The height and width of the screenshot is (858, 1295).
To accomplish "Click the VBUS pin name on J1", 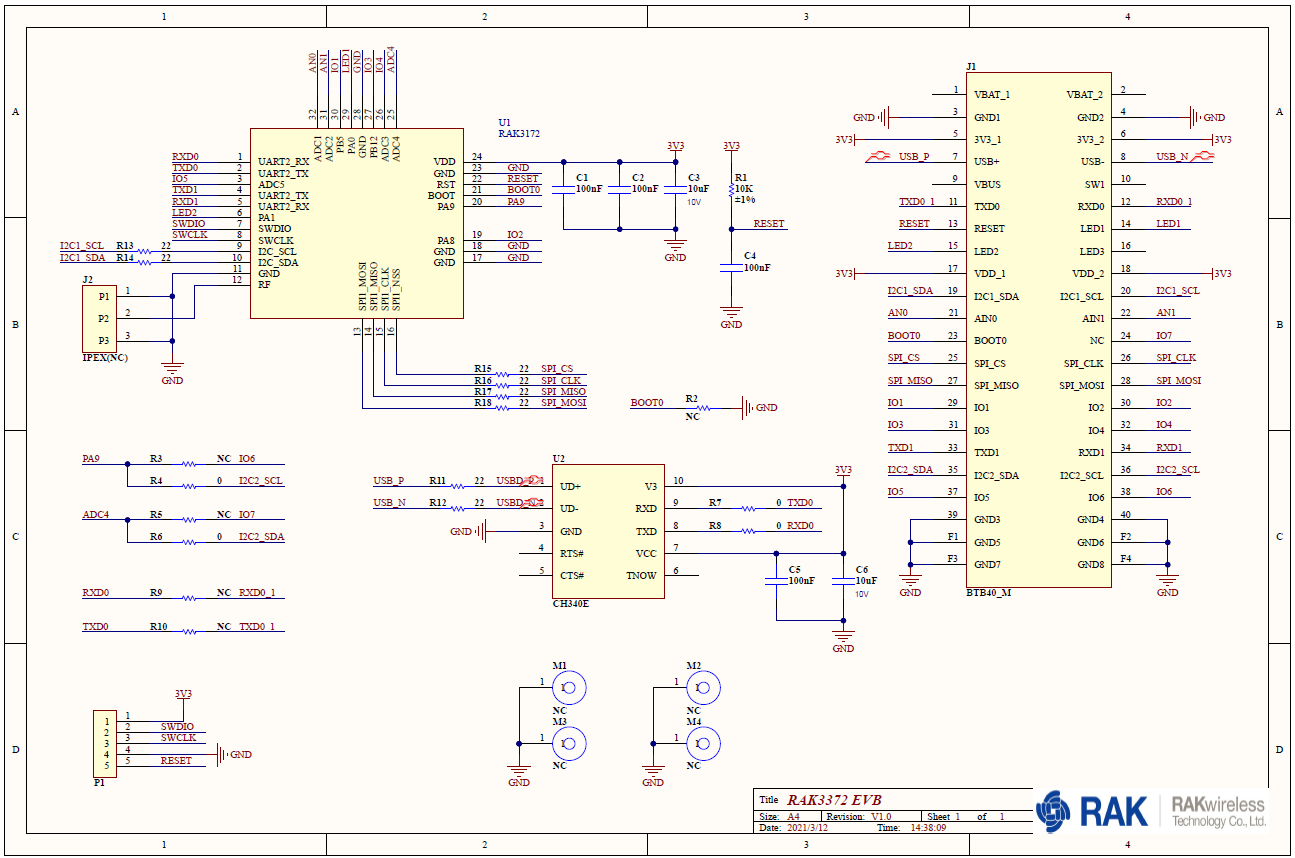I will (987, 185).
